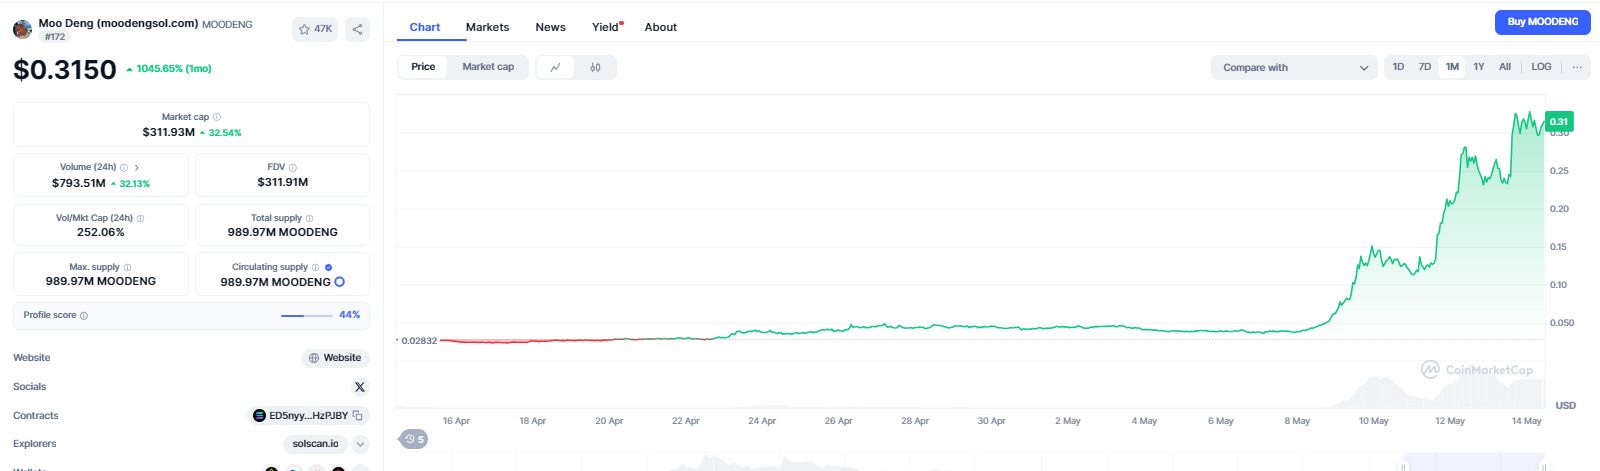Click the share icon button

coord(358,29)
